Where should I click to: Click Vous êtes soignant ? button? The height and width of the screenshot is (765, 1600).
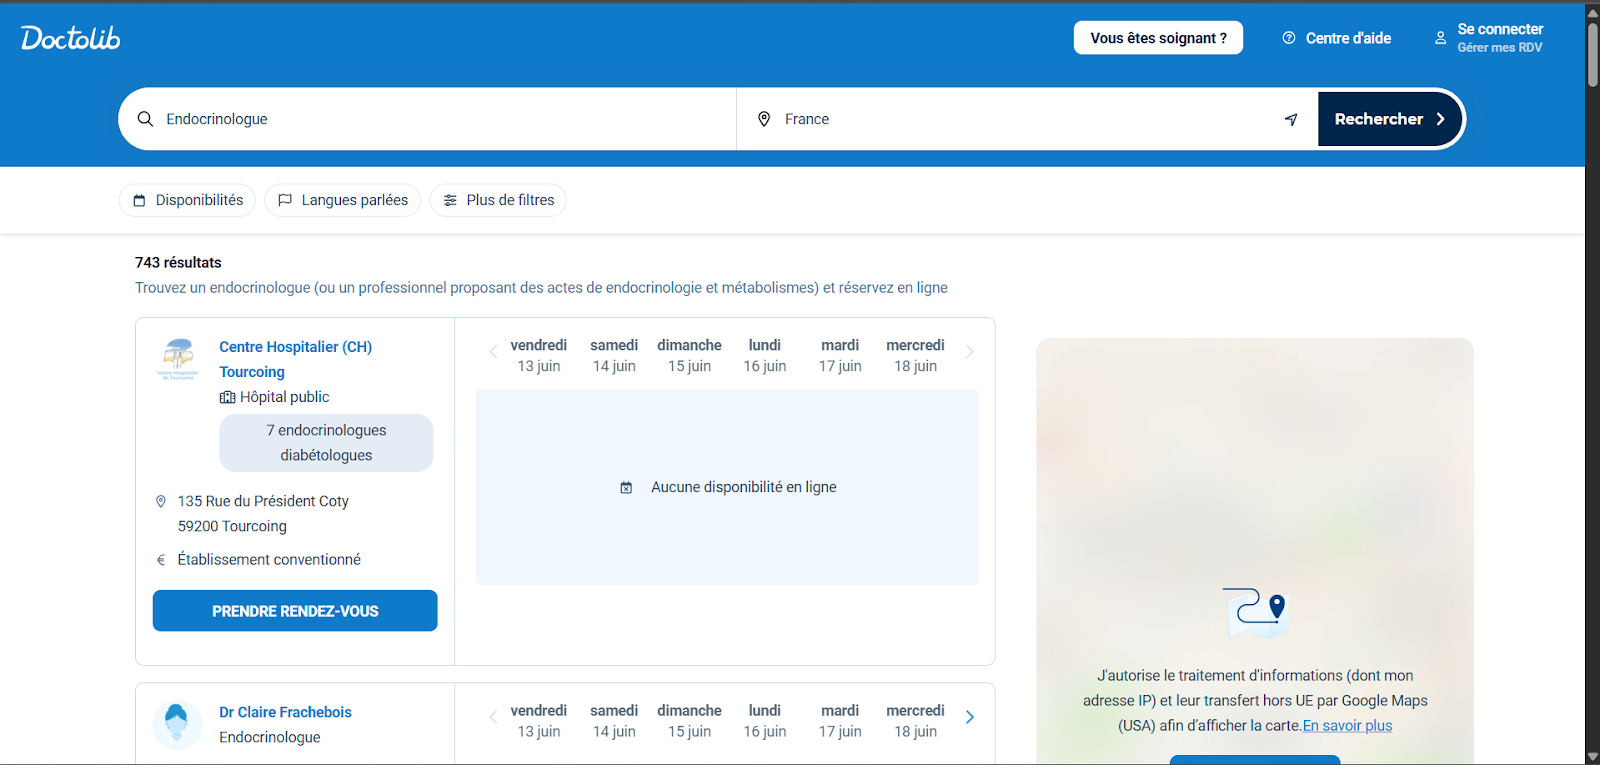click(x=1158, y=38)
